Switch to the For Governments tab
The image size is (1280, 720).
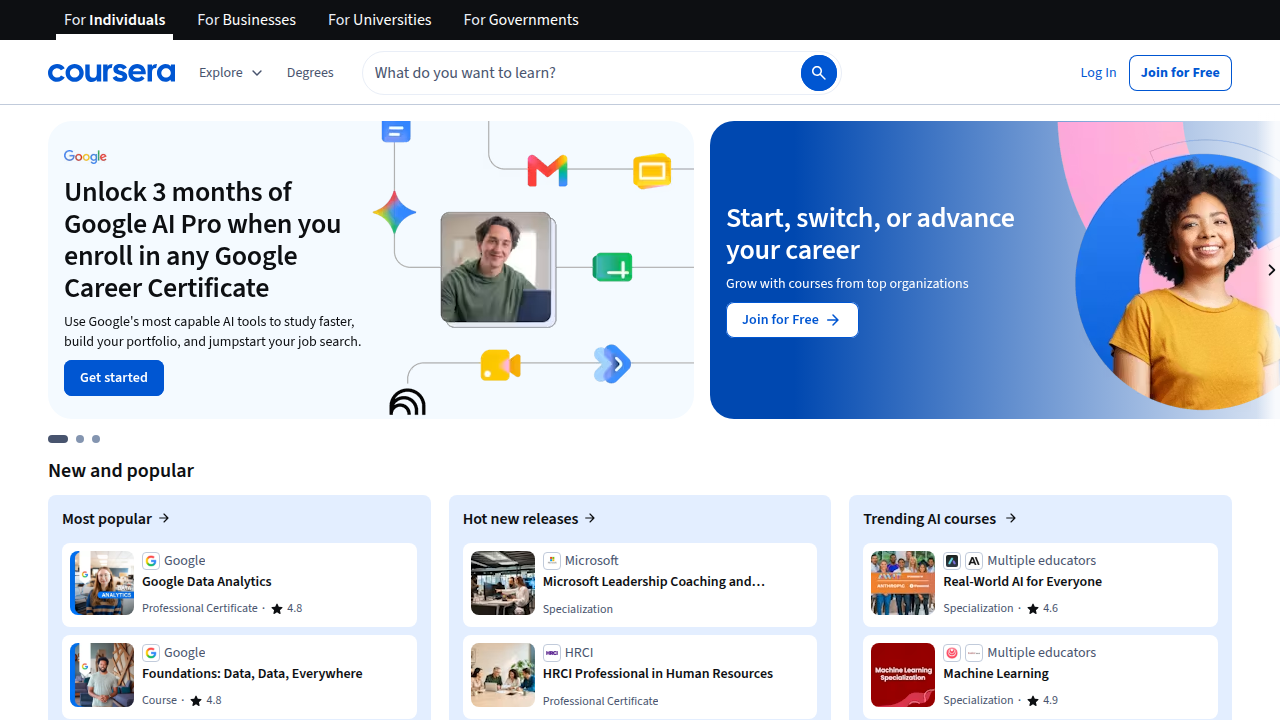point(521,20)
